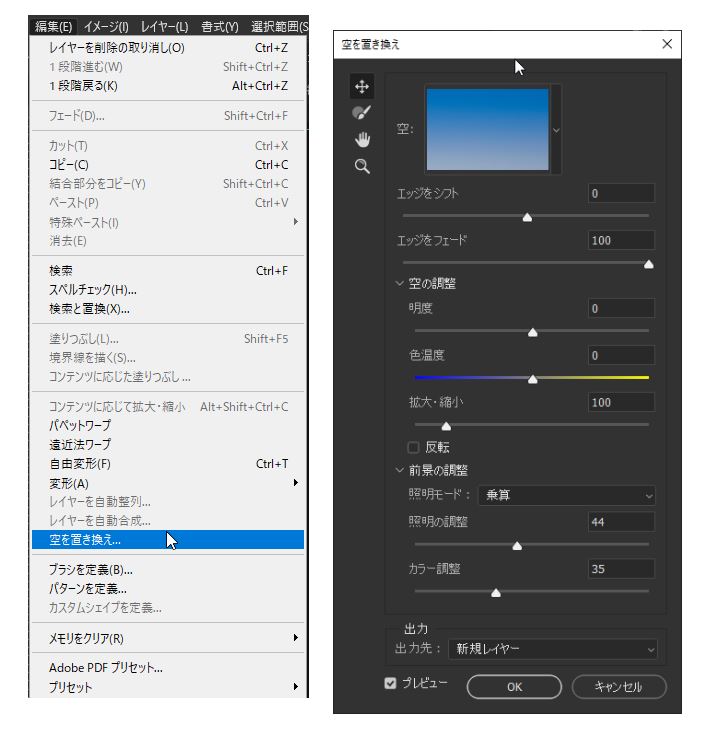
Task: Click the キャンセル button
Action: coord(619,687)
